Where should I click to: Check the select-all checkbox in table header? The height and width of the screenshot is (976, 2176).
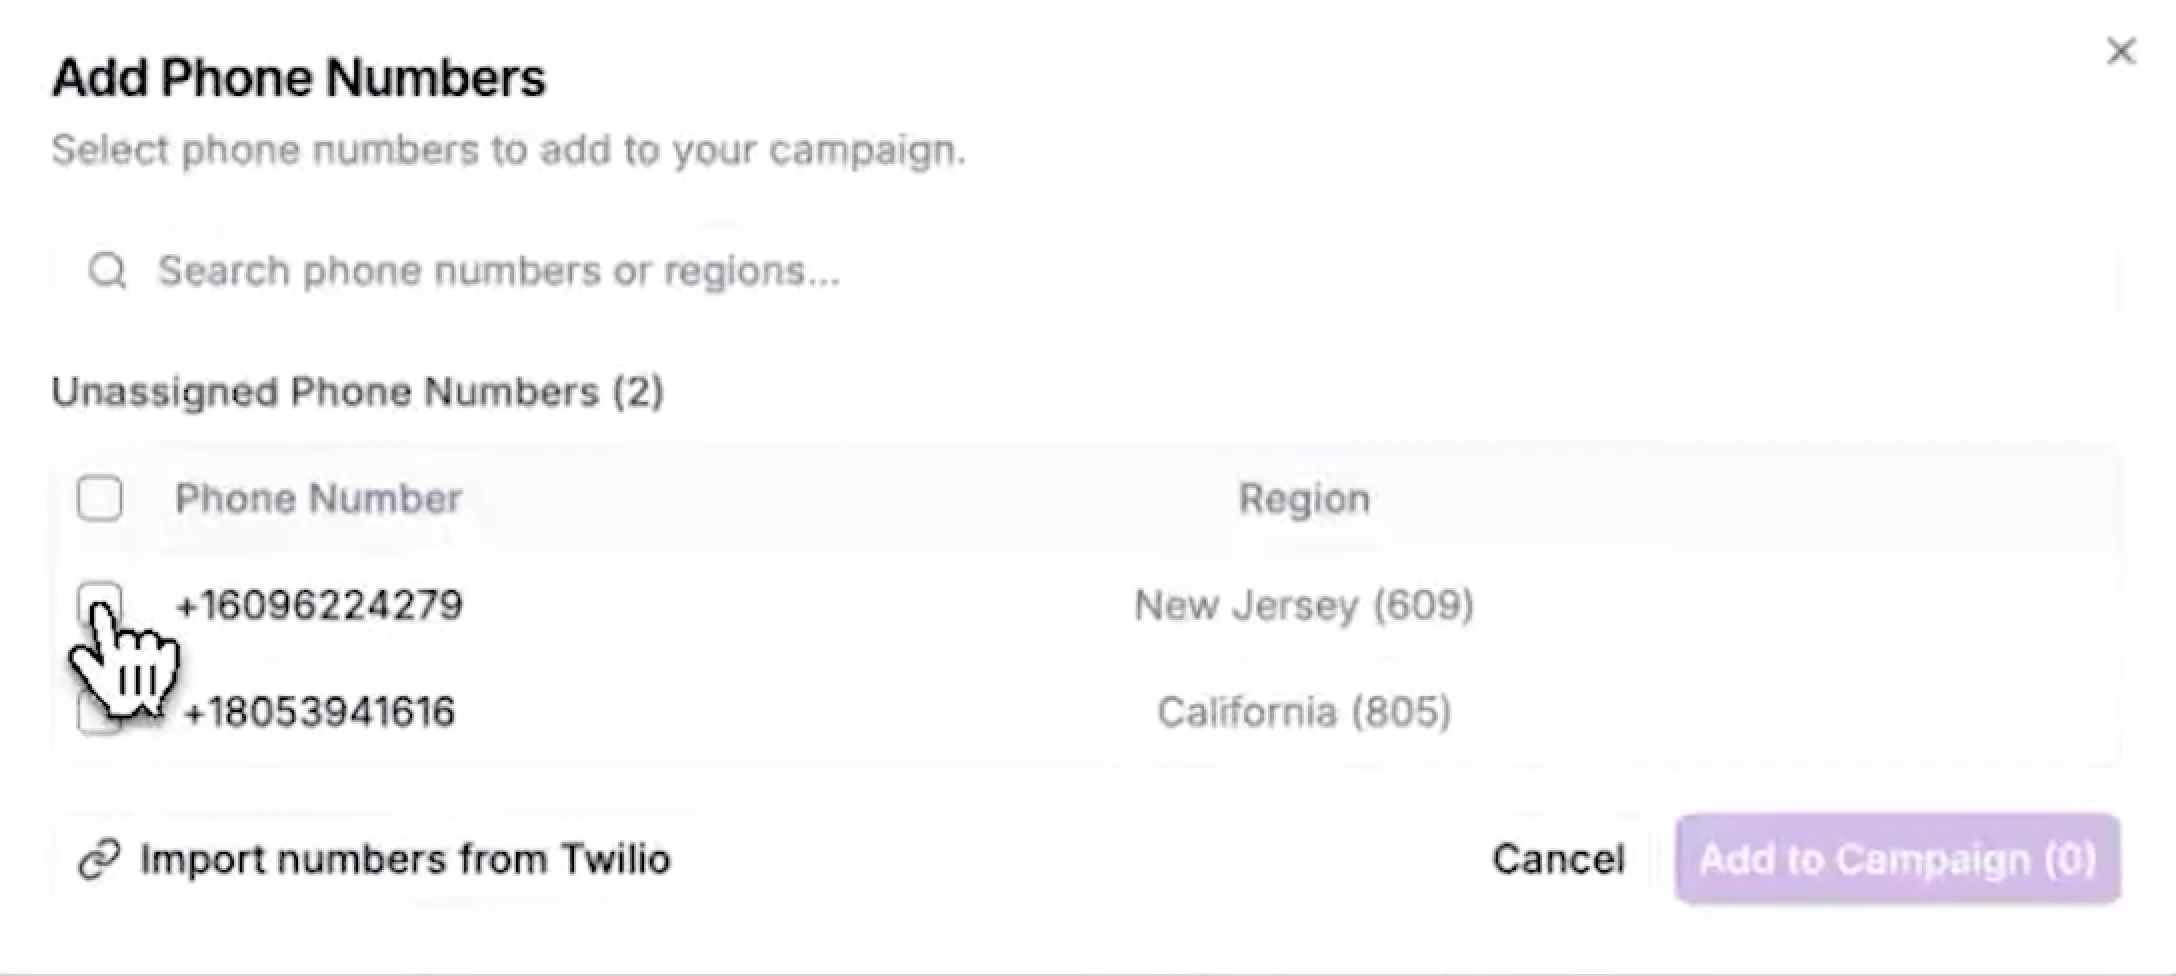pyautogui.click(x=99, y=497)
